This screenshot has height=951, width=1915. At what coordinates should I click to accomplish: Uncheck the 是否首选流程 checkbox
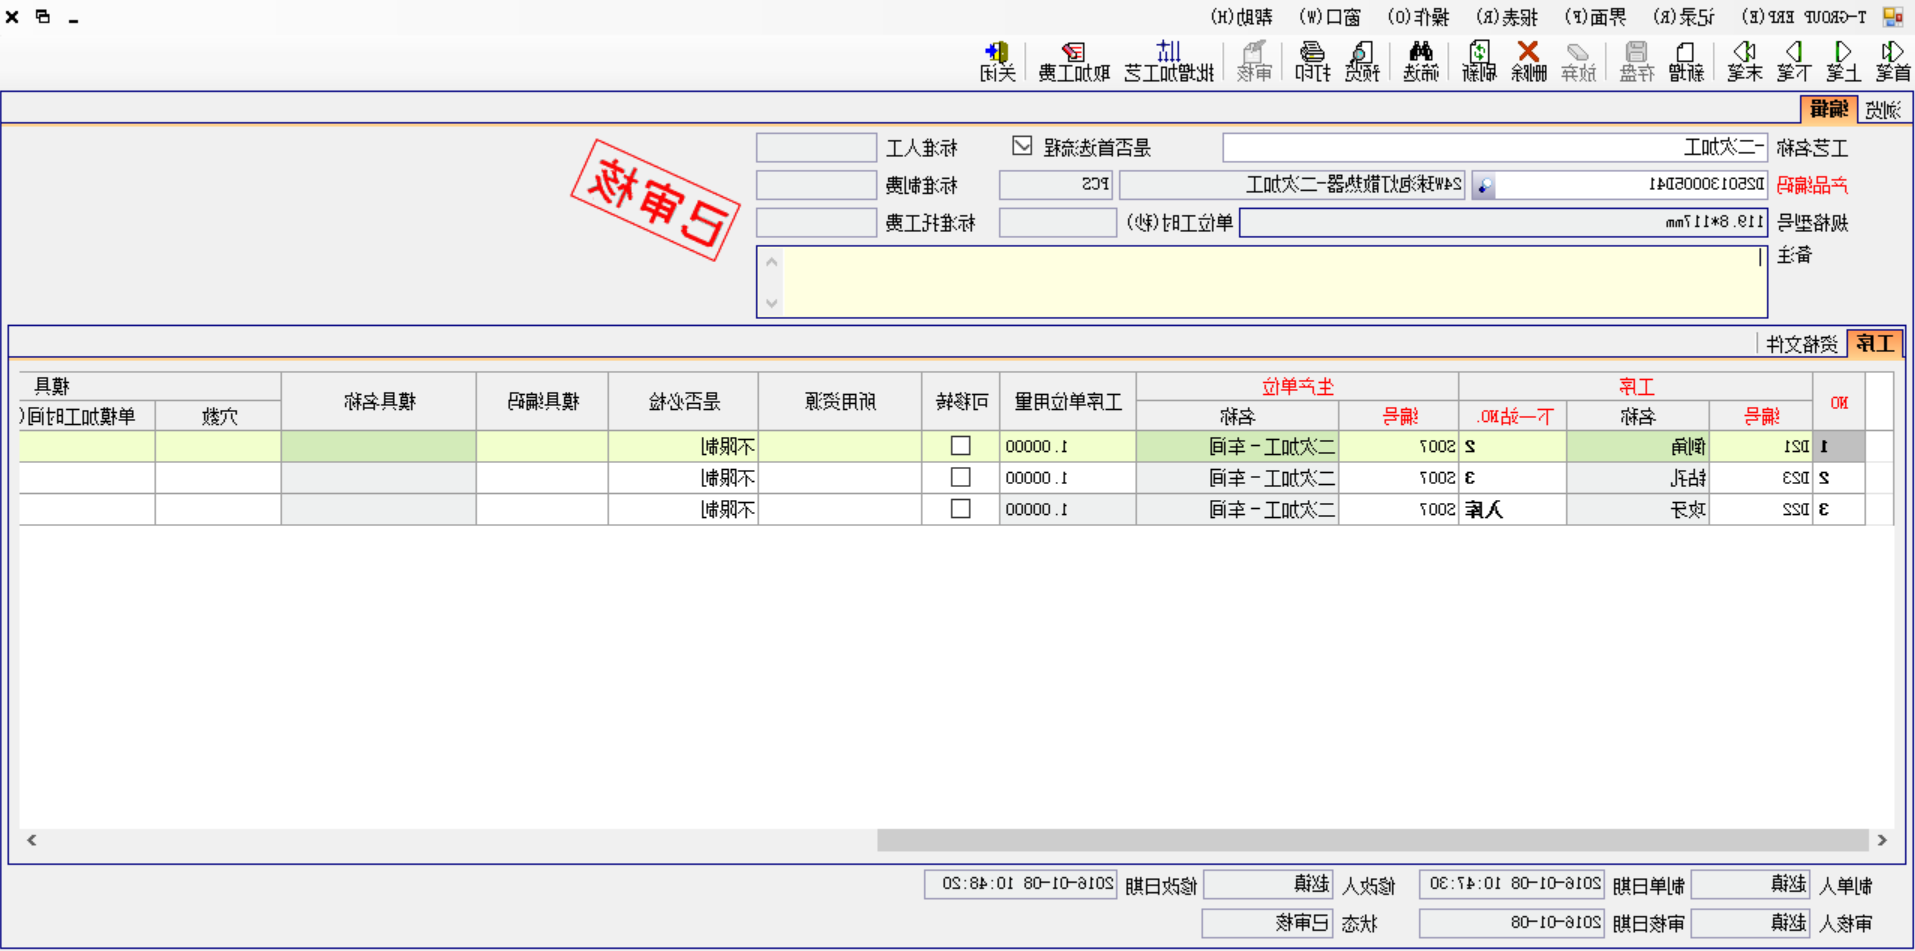tap(1022, 146)
